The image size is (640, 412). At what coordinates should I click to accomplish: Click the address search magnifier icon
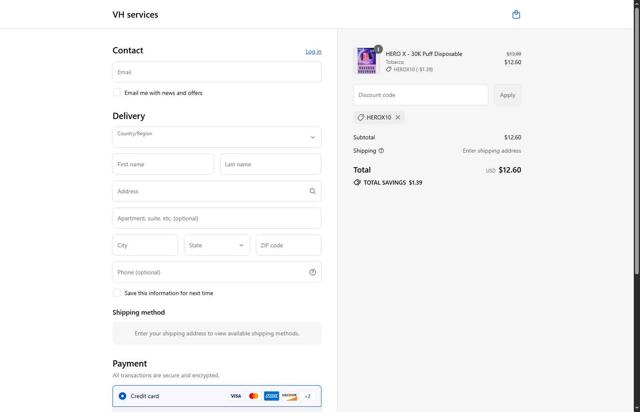pyautogui.click(x=312, y=191)
